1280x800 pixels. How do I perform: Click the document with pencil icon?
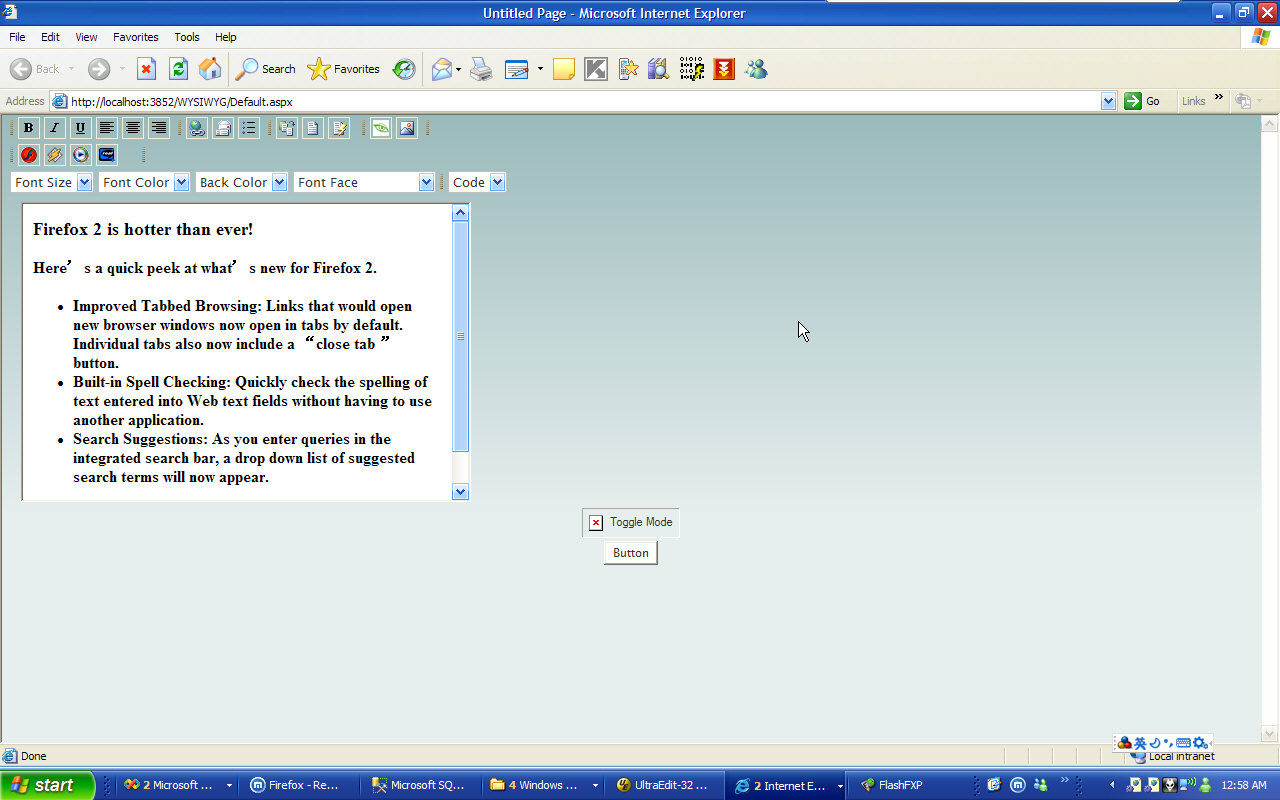point(339,128)
